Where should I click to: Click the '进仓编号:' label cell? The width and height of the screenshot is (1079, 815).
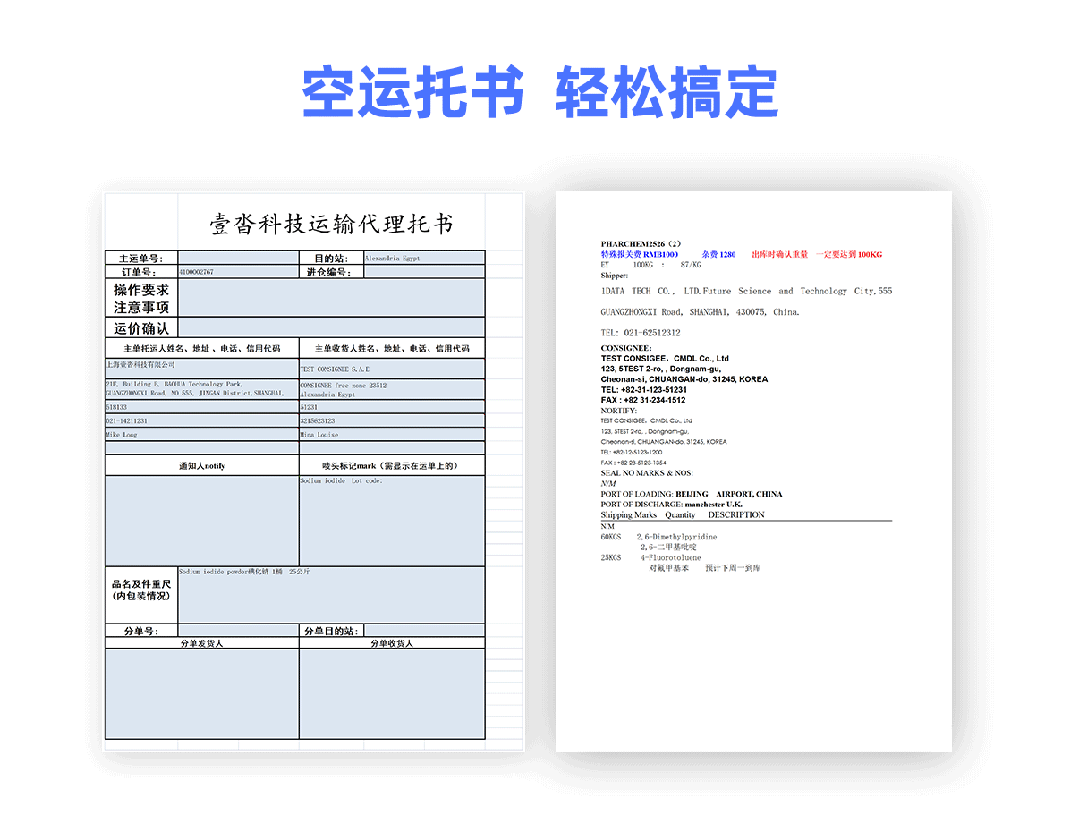(332, 272)
